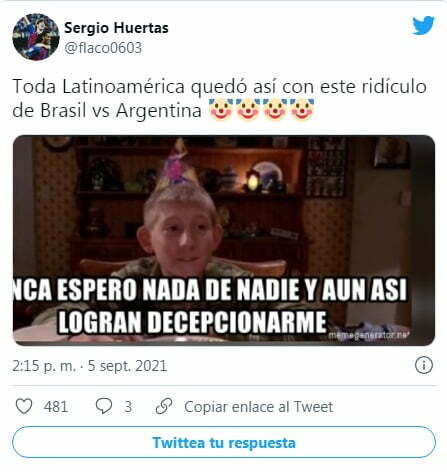The width and height of the screenshot is (447, 472).
Task: Click the blue Twitter bird logo
Action: coord(423,25)
